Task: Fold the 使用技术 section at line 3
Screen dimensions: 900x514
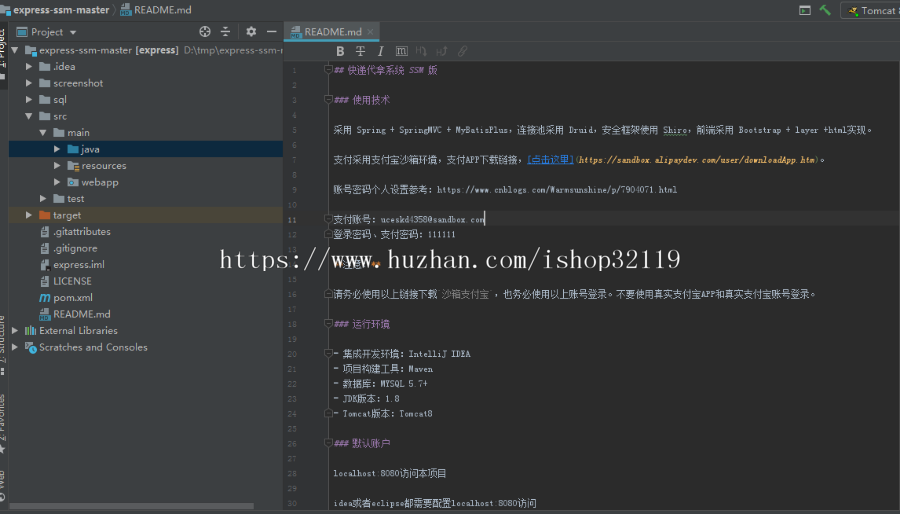Action: (x=328, y=100)
